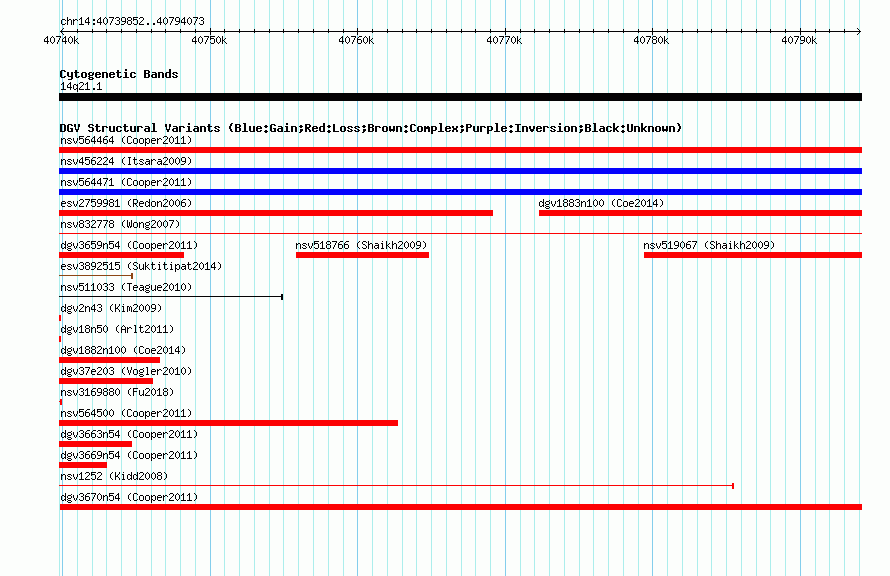Click the red dgv1883n100 loss bar
Screen dimensions: 890x576
tap(700, 213)
